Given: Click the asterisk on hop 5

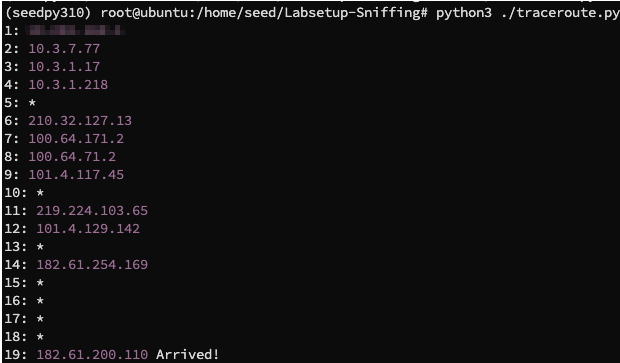Looking at the screenshot, I should click(32, 103).
